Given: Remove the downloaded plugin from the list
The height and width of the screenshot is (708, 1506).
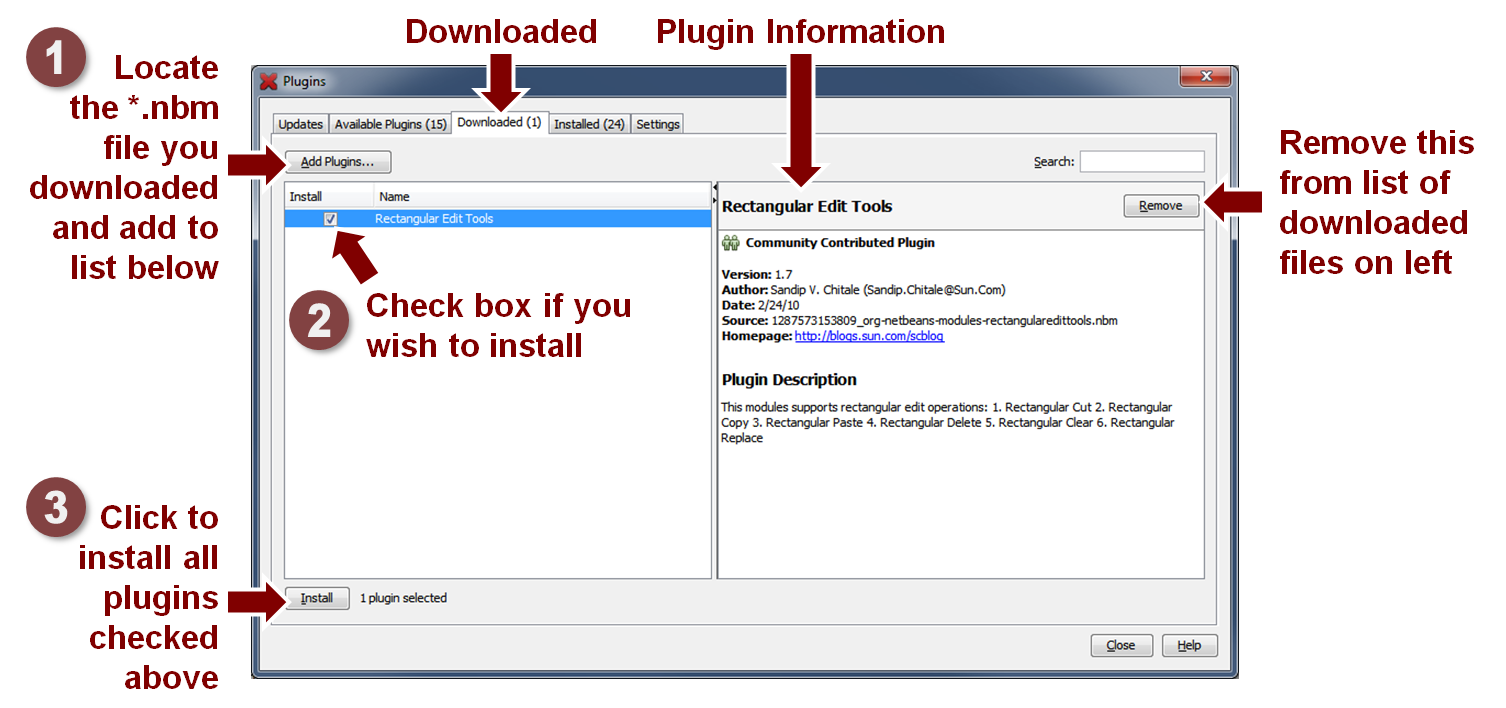Looking at the screenshot, I should coord(1160,205).
